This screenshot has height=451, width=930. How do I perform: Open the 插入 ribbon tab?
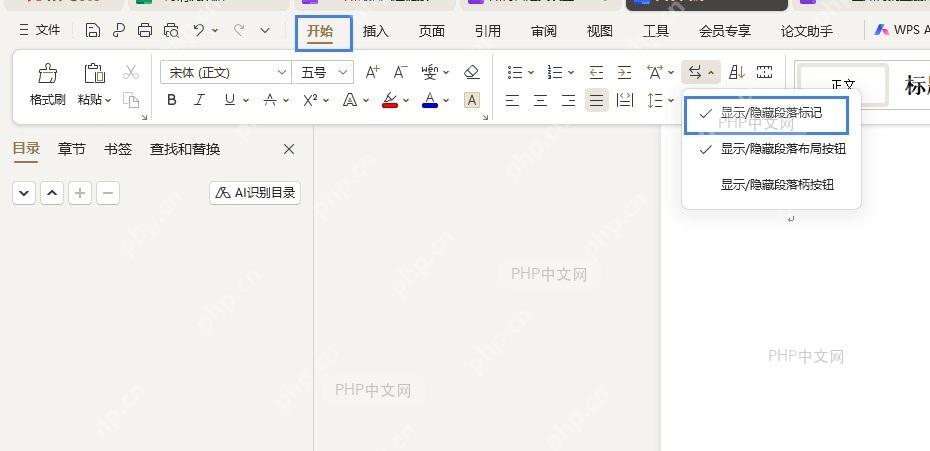point(375,31)
